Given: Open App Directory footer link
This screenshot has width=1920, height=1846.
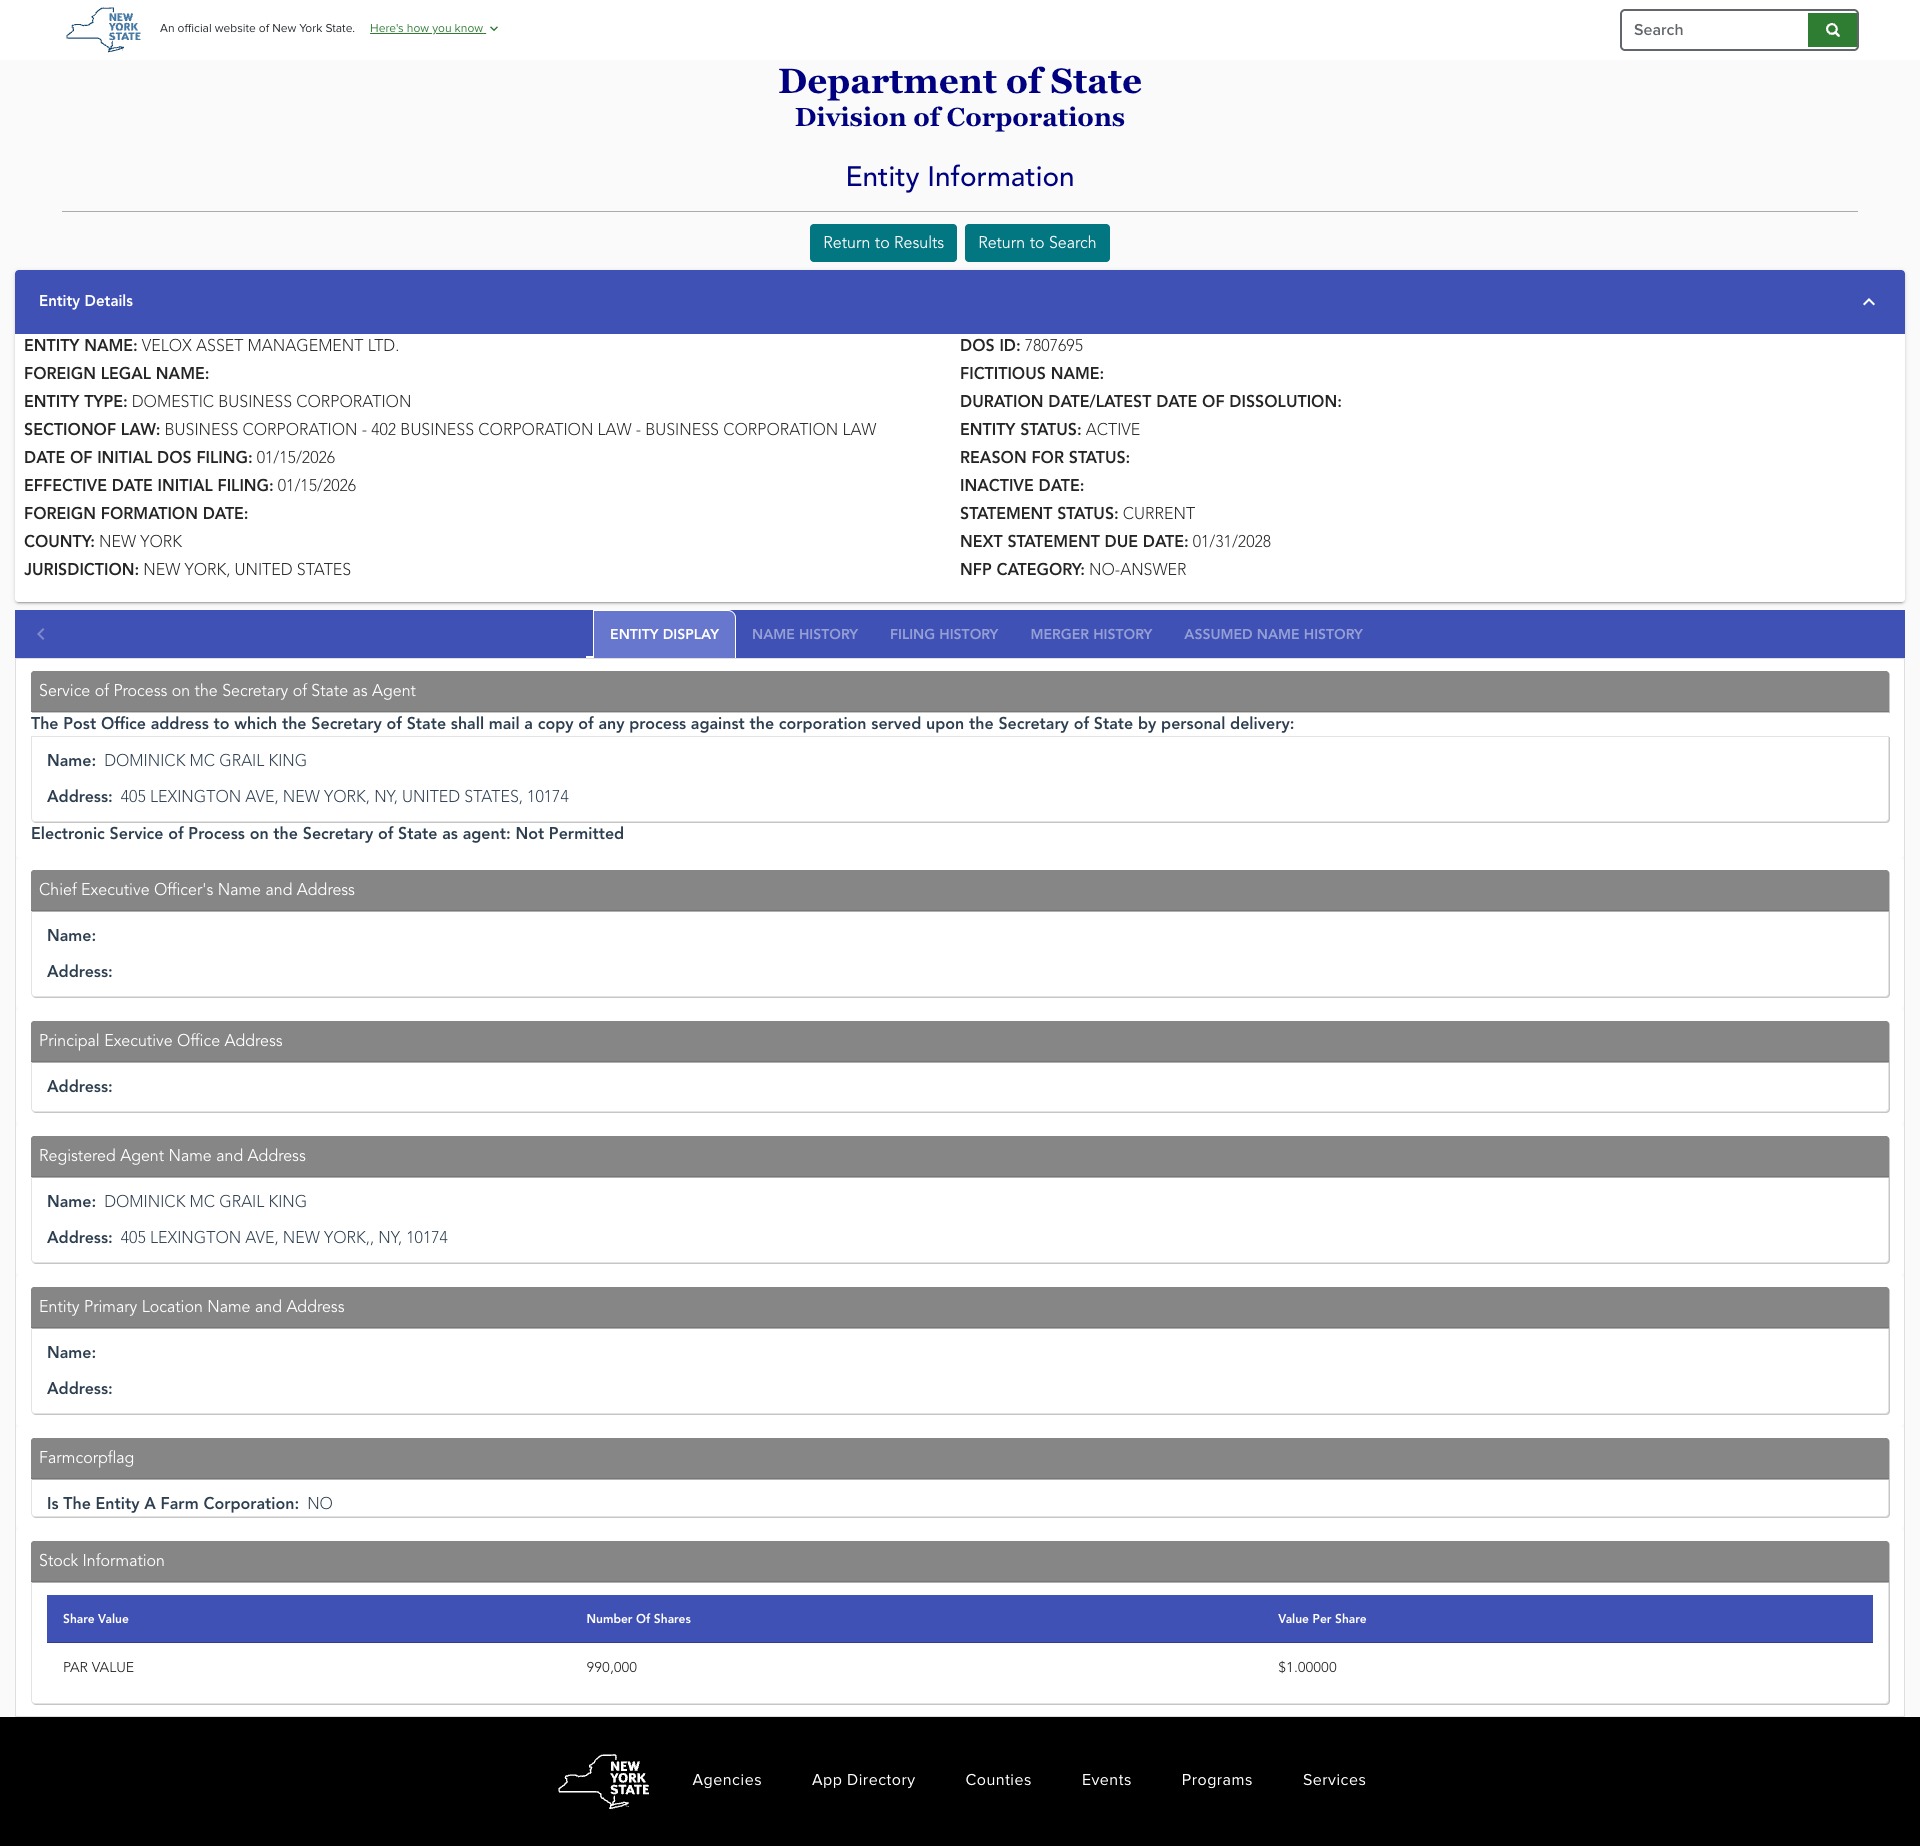Looking at the screenshot, I should (863, 1780).
